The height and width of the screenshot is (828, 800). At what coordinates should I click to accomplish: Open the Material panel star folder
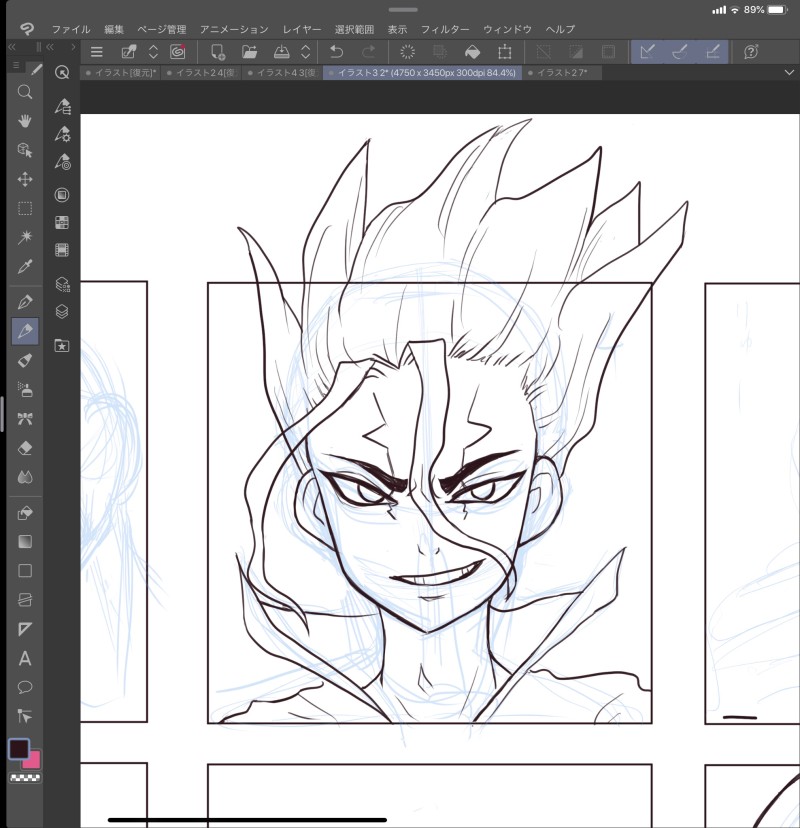click(x=62, y=346)
